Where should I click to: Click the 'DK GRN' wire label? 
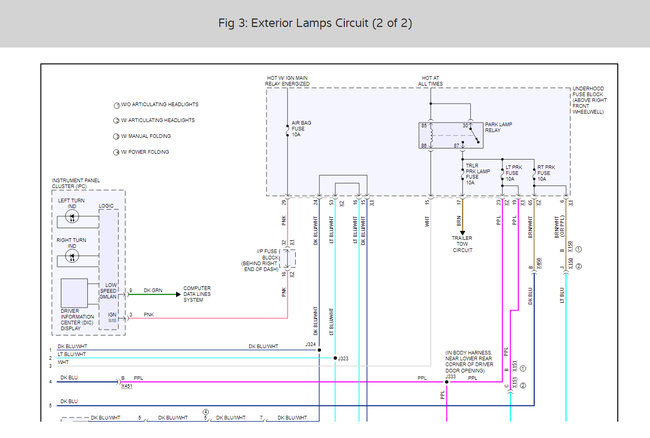click(x=153, y=290)
